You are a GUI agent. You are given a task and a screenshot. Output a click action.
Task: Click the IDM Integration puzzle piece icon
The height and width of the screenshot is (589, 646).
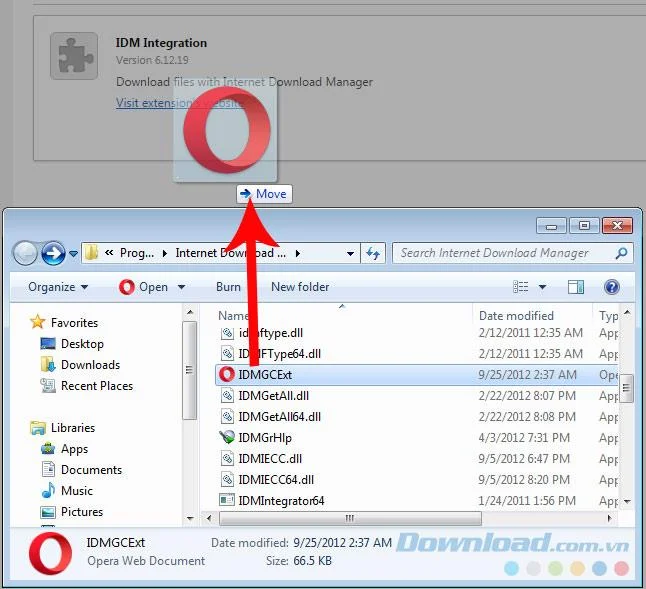click(x=74, y=56)
